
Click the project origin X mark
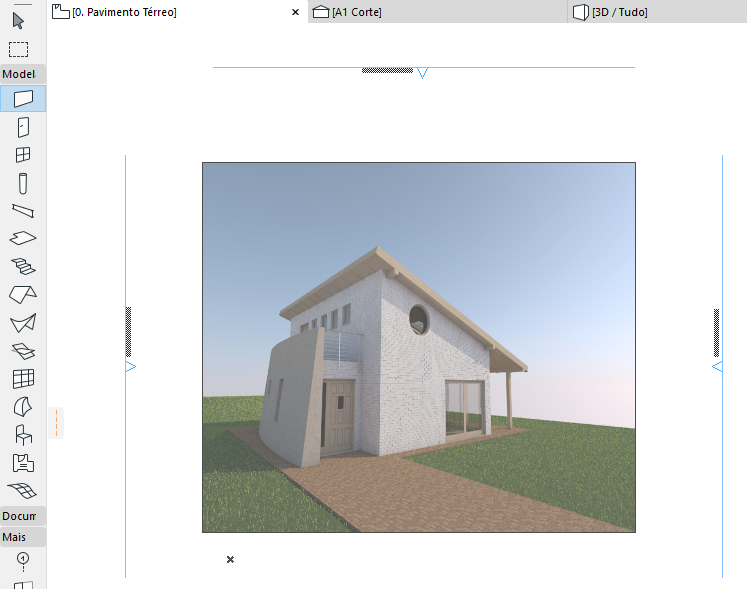(230, 559)
